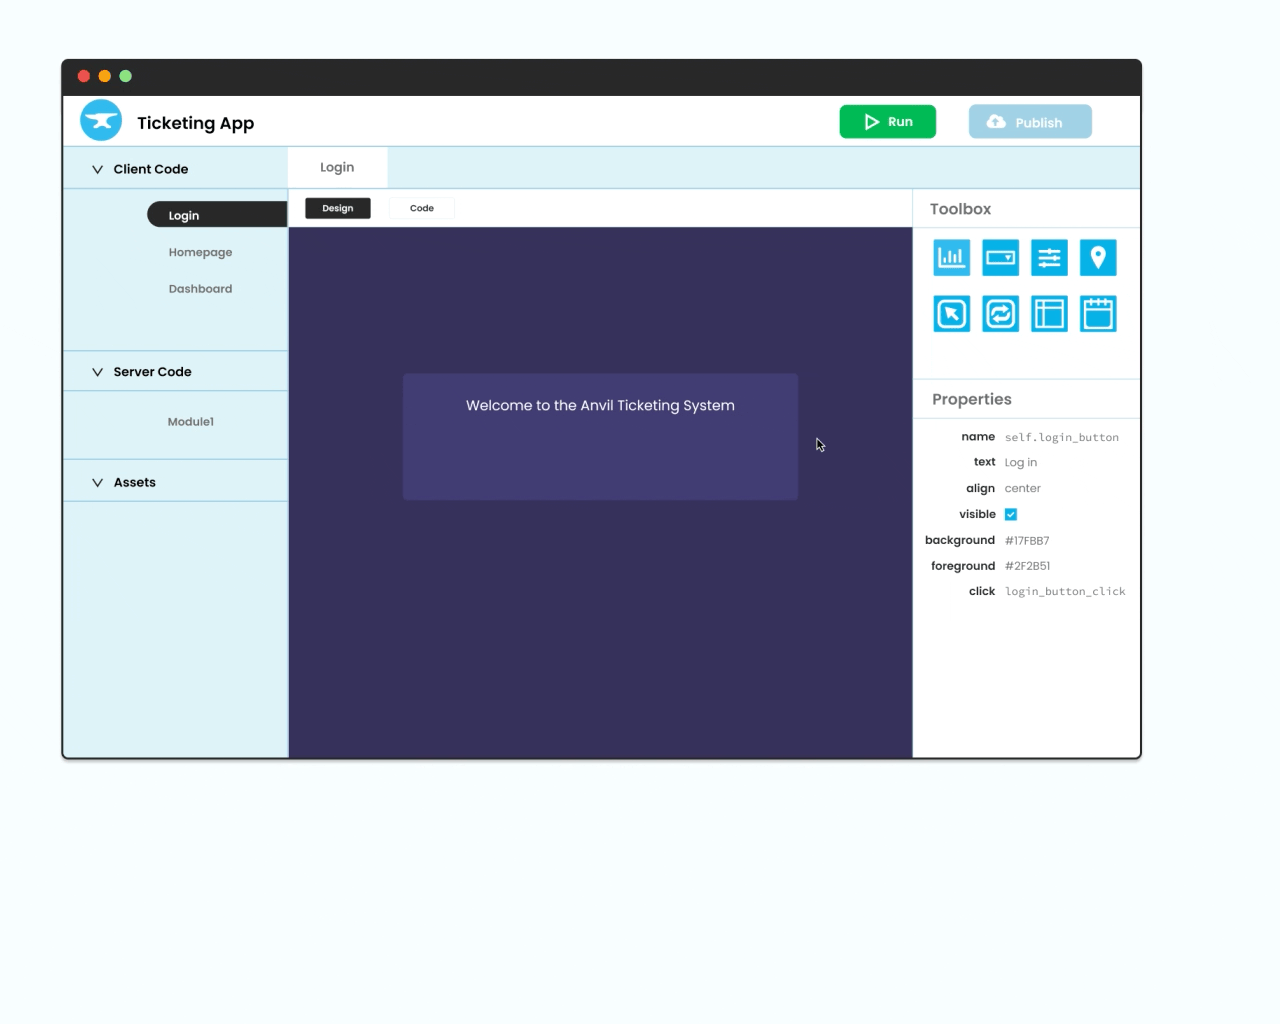The image size is (1280, 1024).
Task: Pick the dropdown menu component in Toolbox
Action: pos(1000,258)
